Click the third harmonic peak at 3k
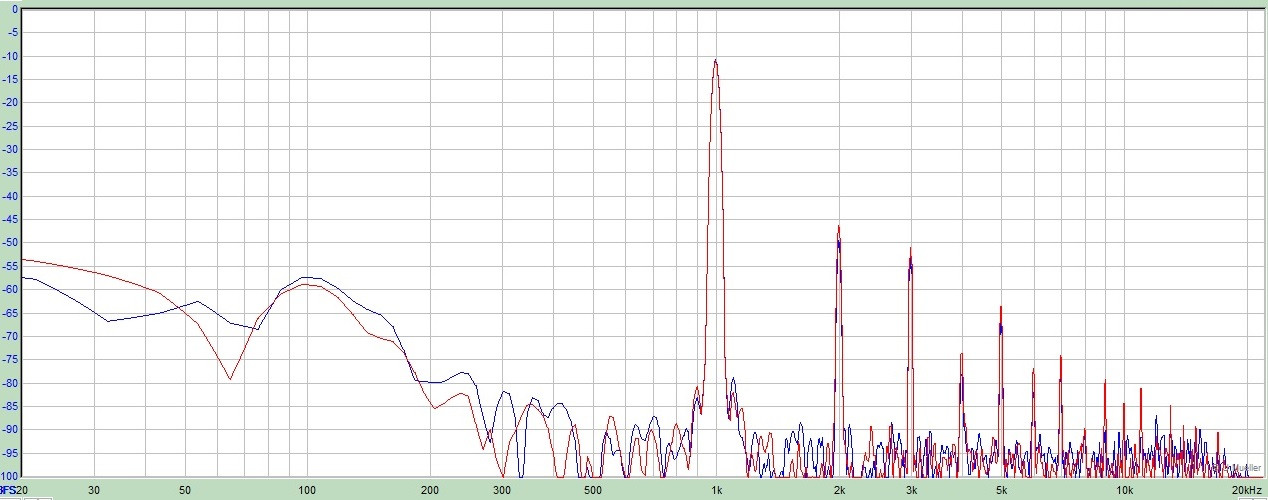Image resolution: width=1268 pixels, height=500 pixels. pyautogui.click(x=910, y=249)
